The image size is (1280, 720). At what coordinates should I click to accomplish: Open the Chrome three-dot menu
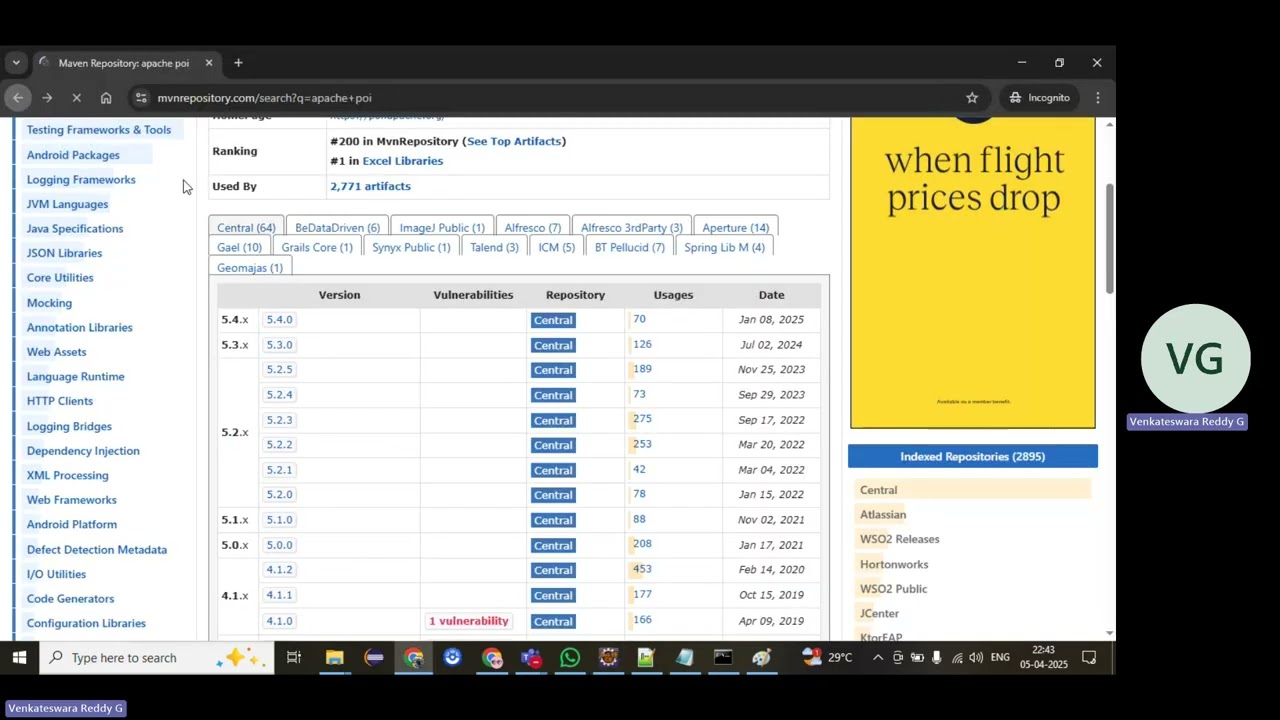click(x=1098, y=98)
